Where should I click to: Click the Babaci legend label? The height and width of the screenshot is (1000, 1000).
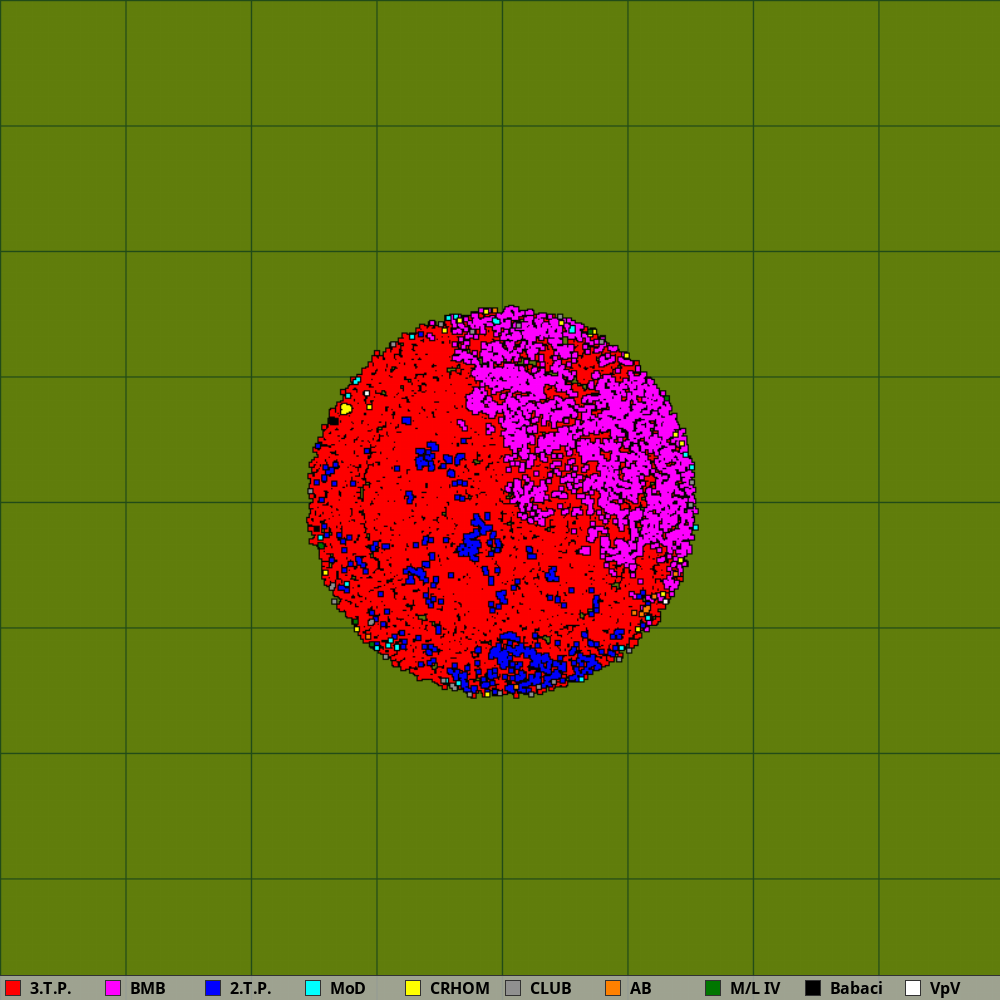[x=855, y=988]
